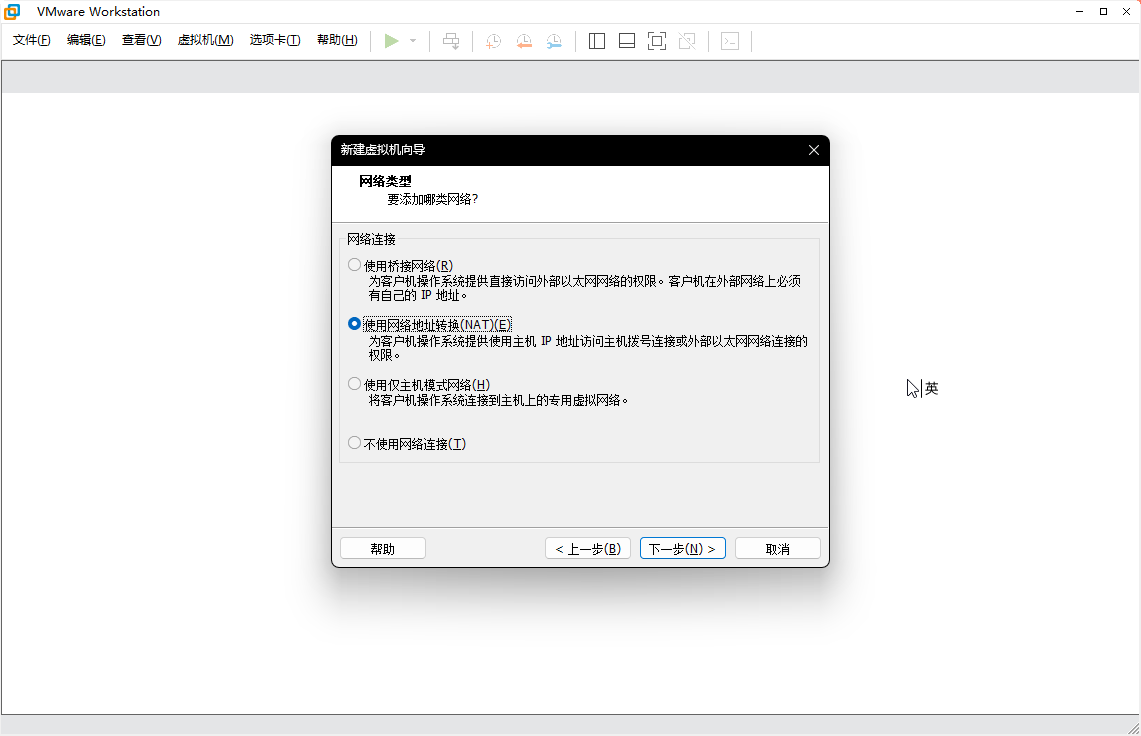
Task: Maximize the VMware Workstation window
Action: [x=1103, y=12]
